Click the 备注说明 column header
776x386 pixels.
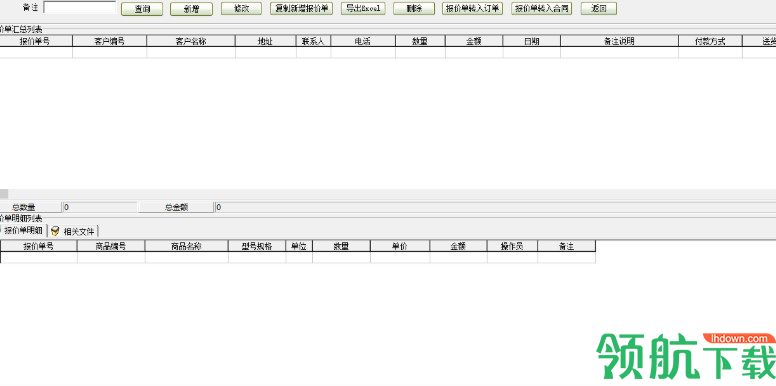coord(619,41)
